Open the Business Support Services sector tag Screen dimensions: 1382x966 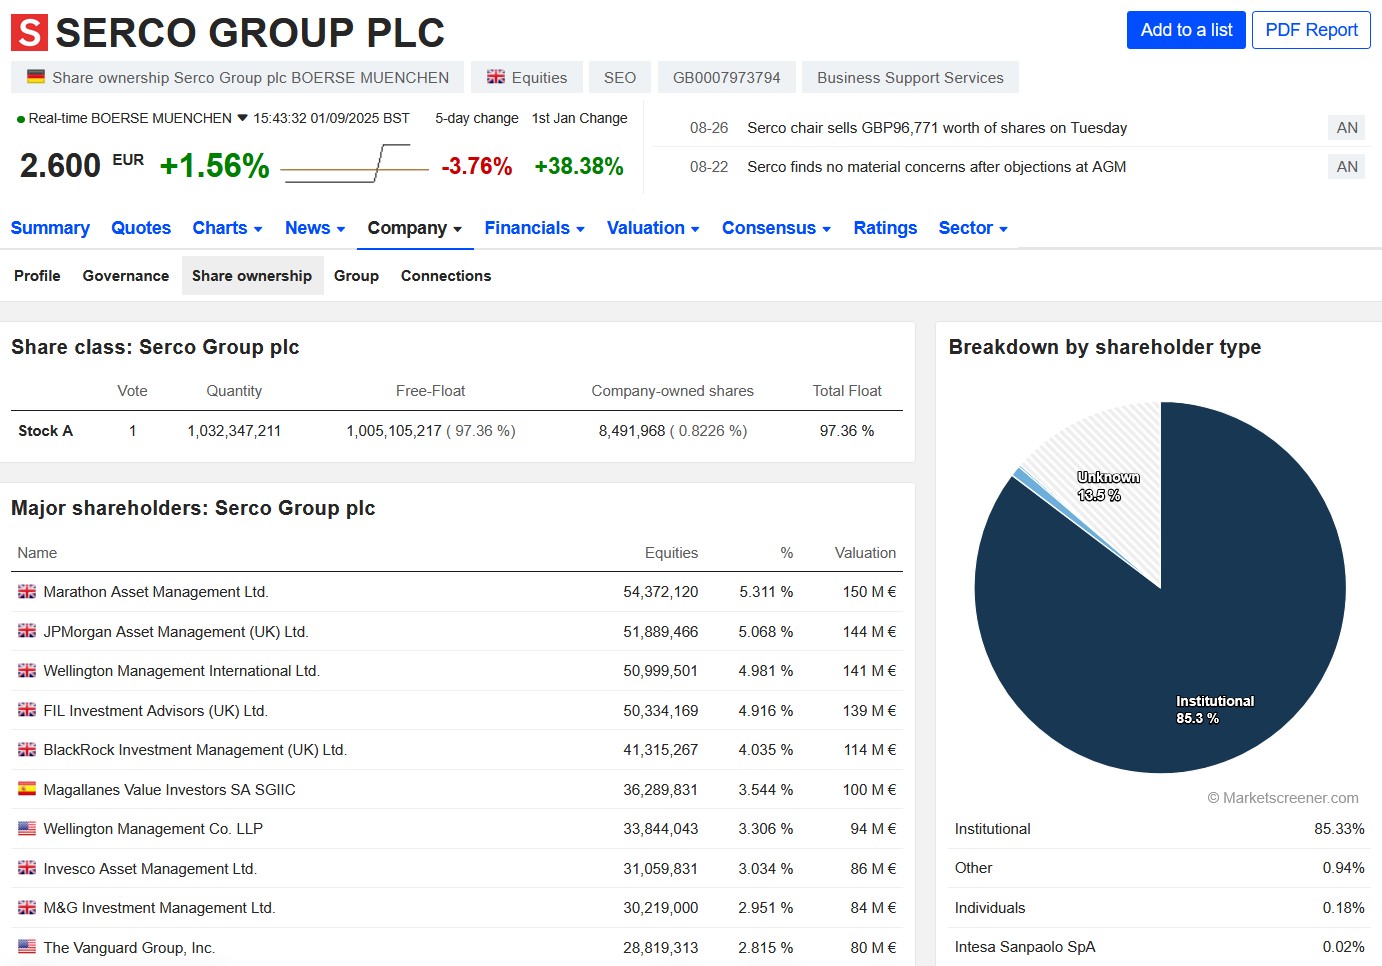tap(910, 77)
